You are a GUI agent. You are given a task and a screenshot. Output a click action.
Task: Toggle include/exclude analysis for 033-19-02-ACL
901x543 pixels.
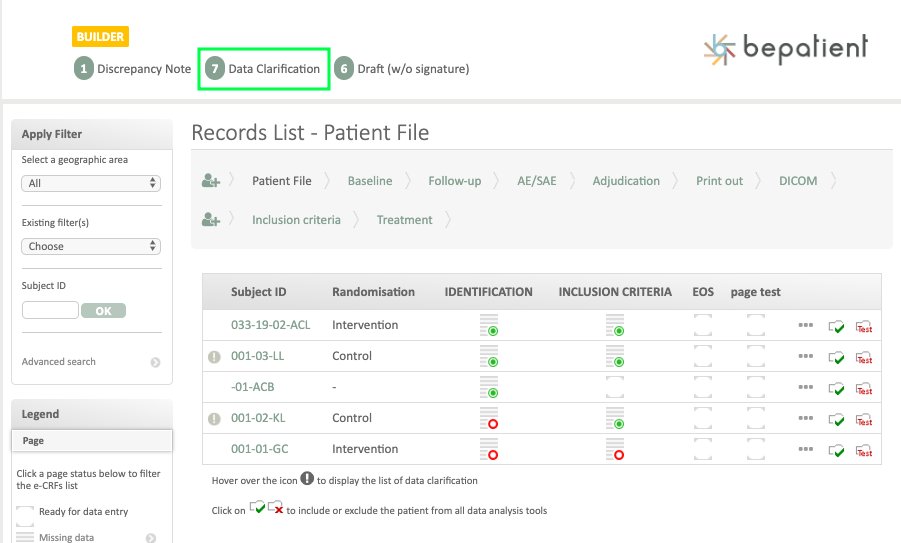pos(837,326)
